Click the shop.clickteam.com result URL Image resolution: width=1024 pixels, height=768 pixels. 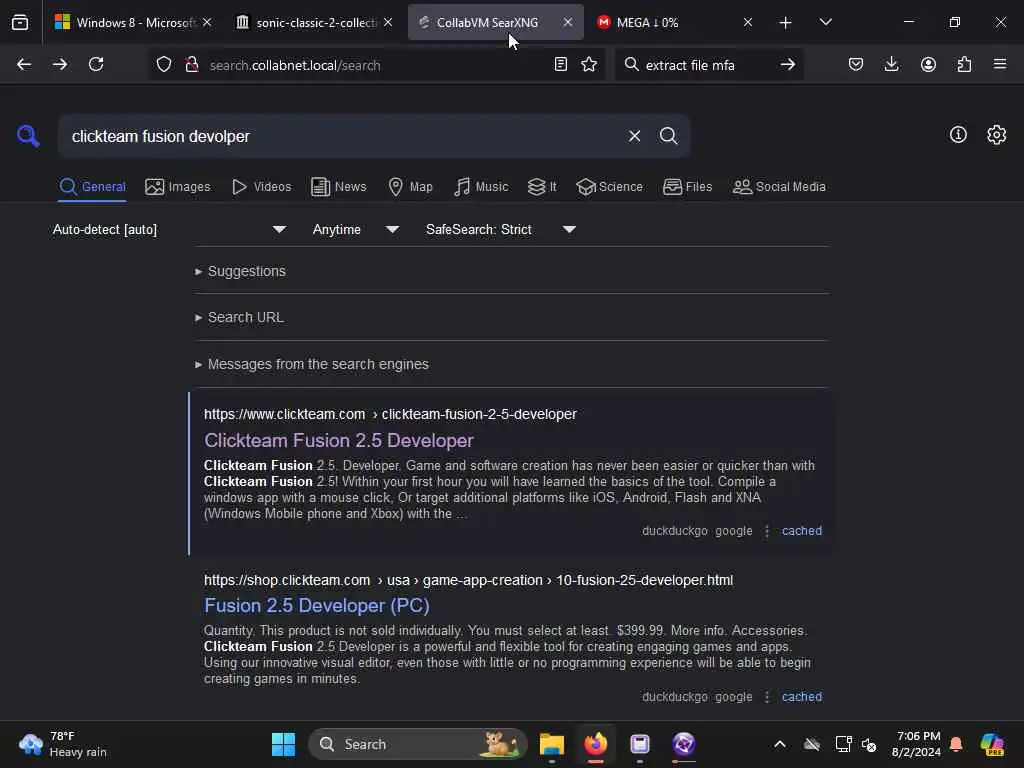point(468,580)
